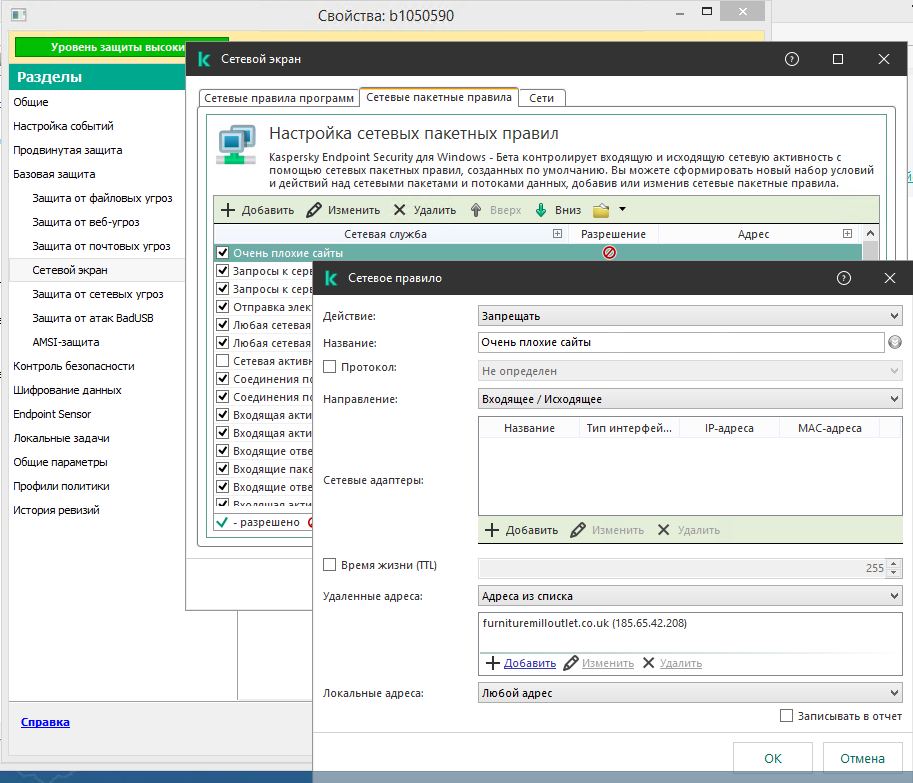This screenshot has width=913, height=783.
Task: Delete the selected packet rule in firewall toolbar
Action: click(x=424, y=210)
